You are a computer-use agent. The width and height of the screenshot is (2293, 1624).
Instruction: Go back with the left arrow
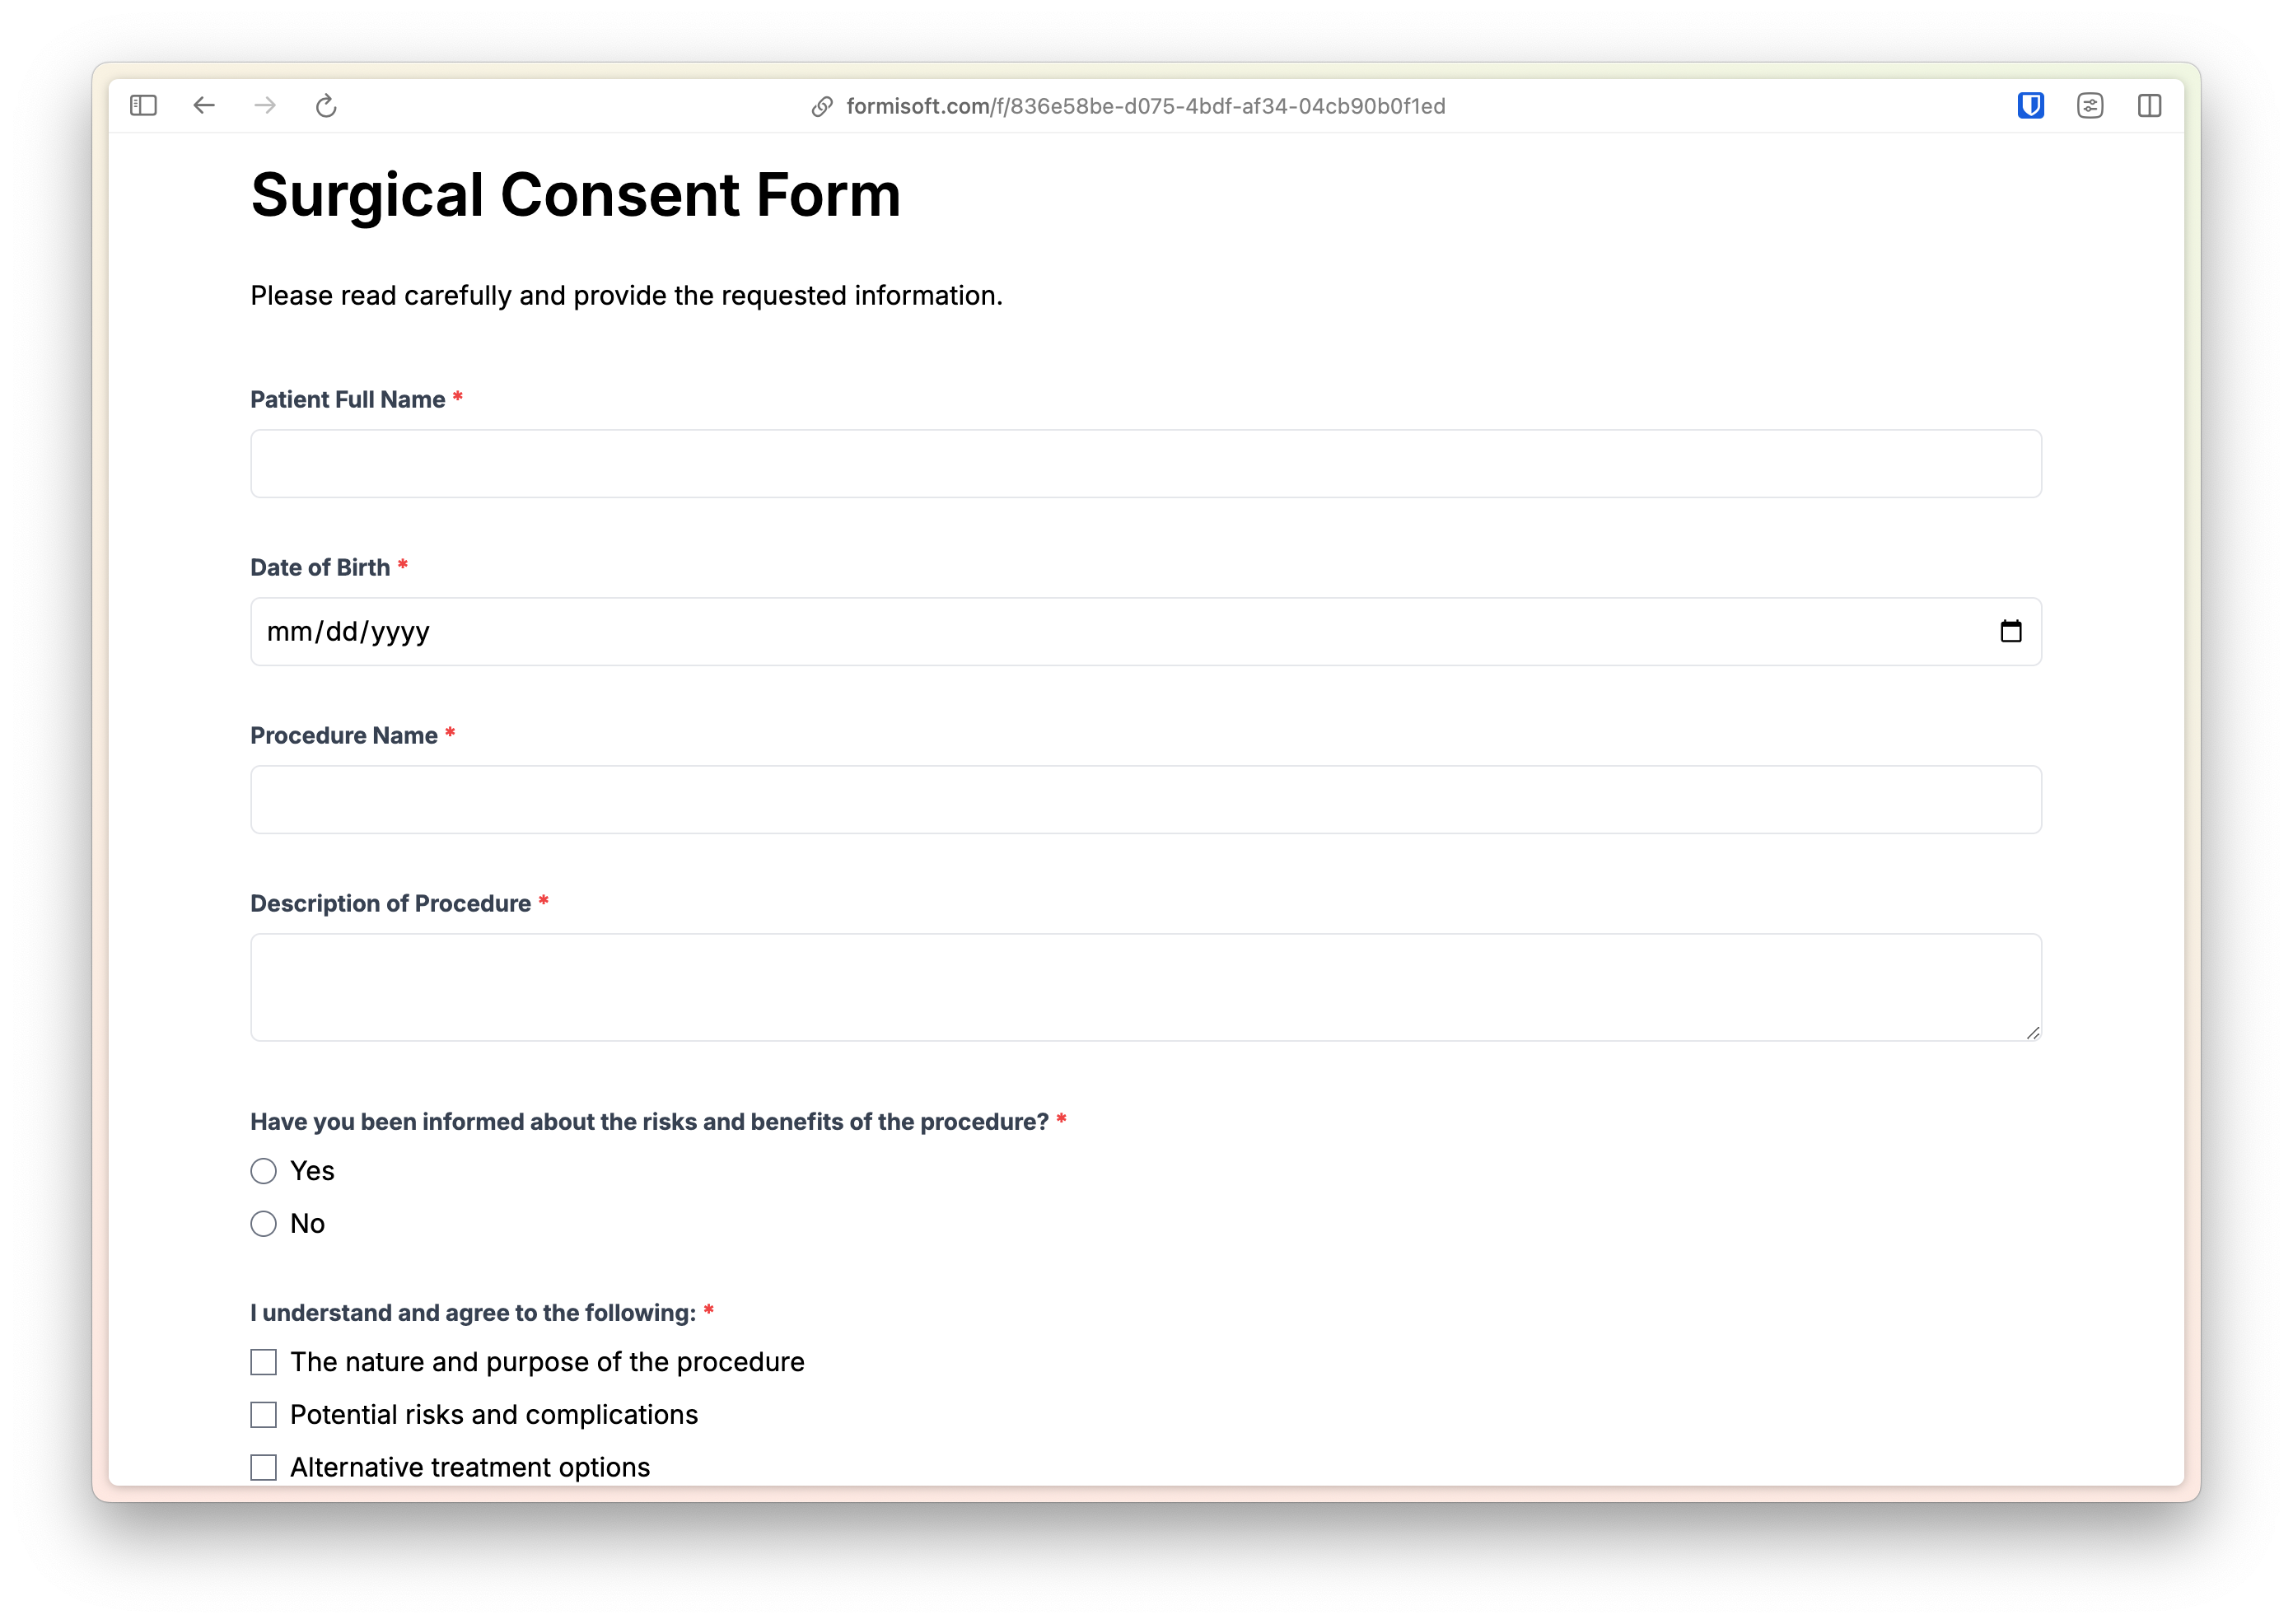point(204,106)
